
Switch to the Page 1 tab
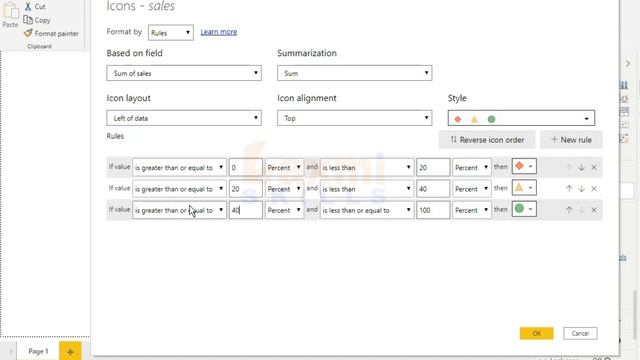point(38,351)
